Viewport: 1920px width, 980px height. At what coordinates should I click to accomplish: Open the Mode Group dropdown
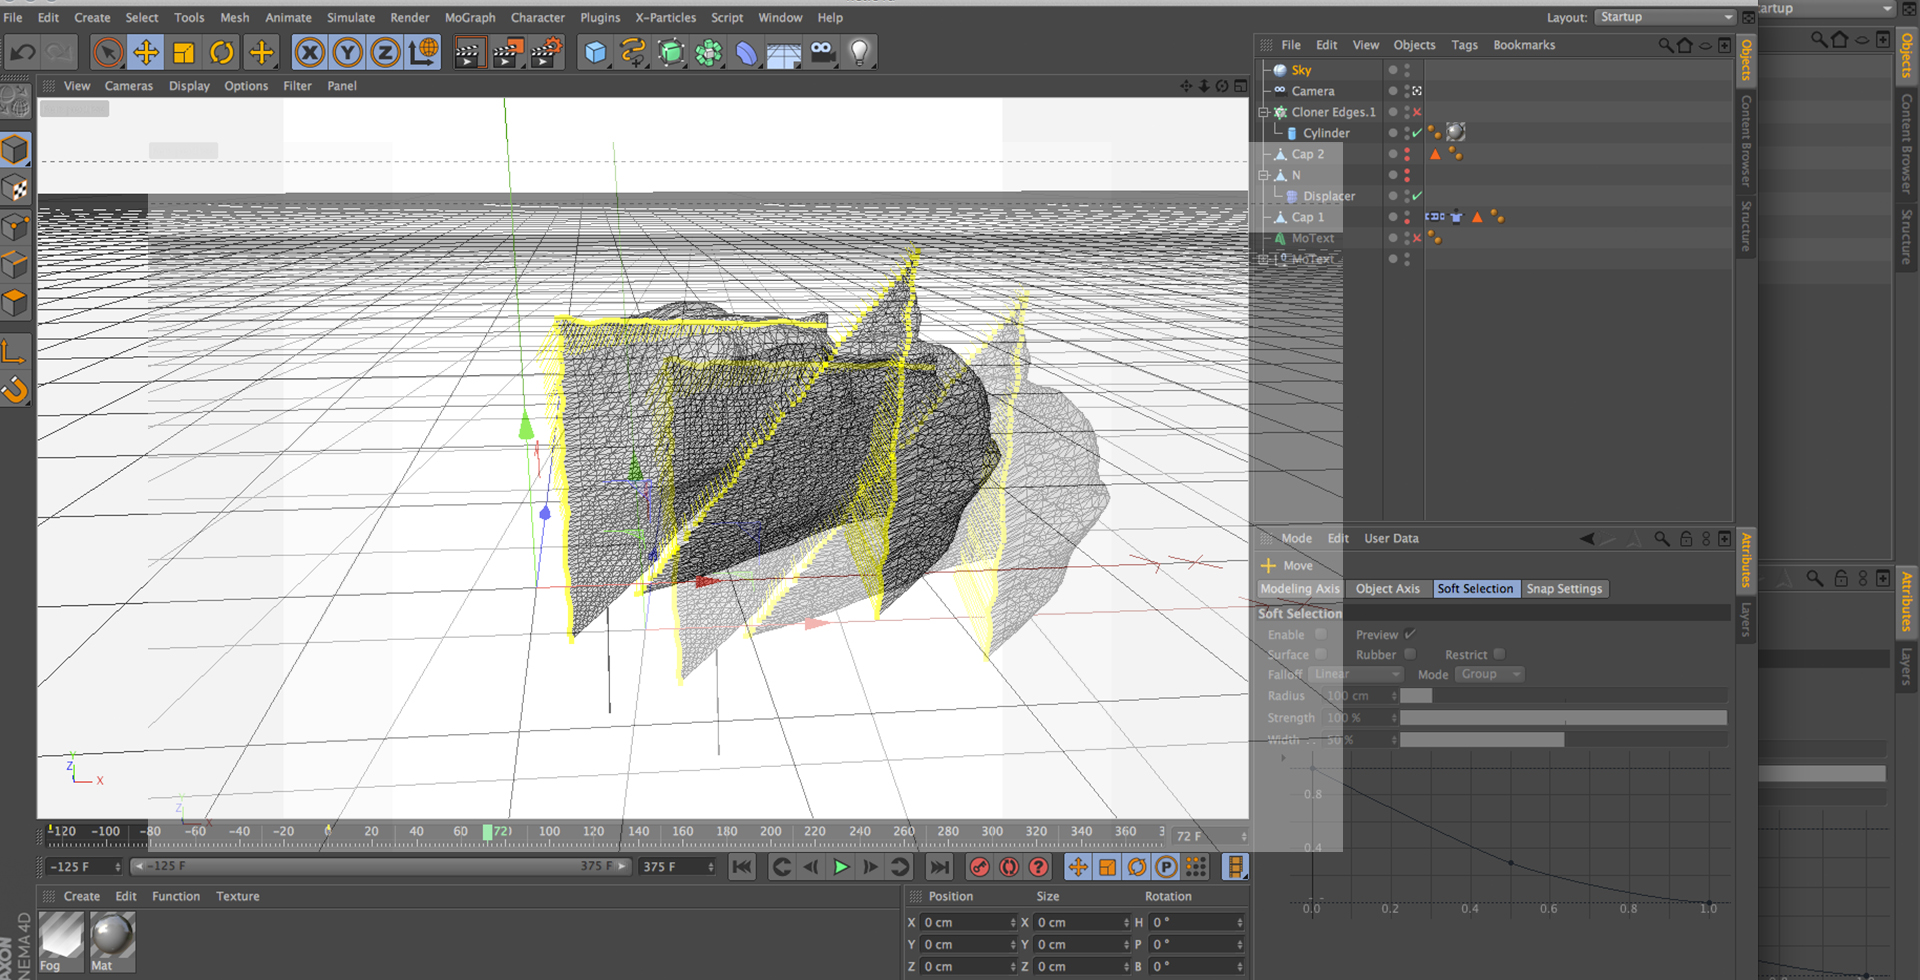(x=1488, y=675)
